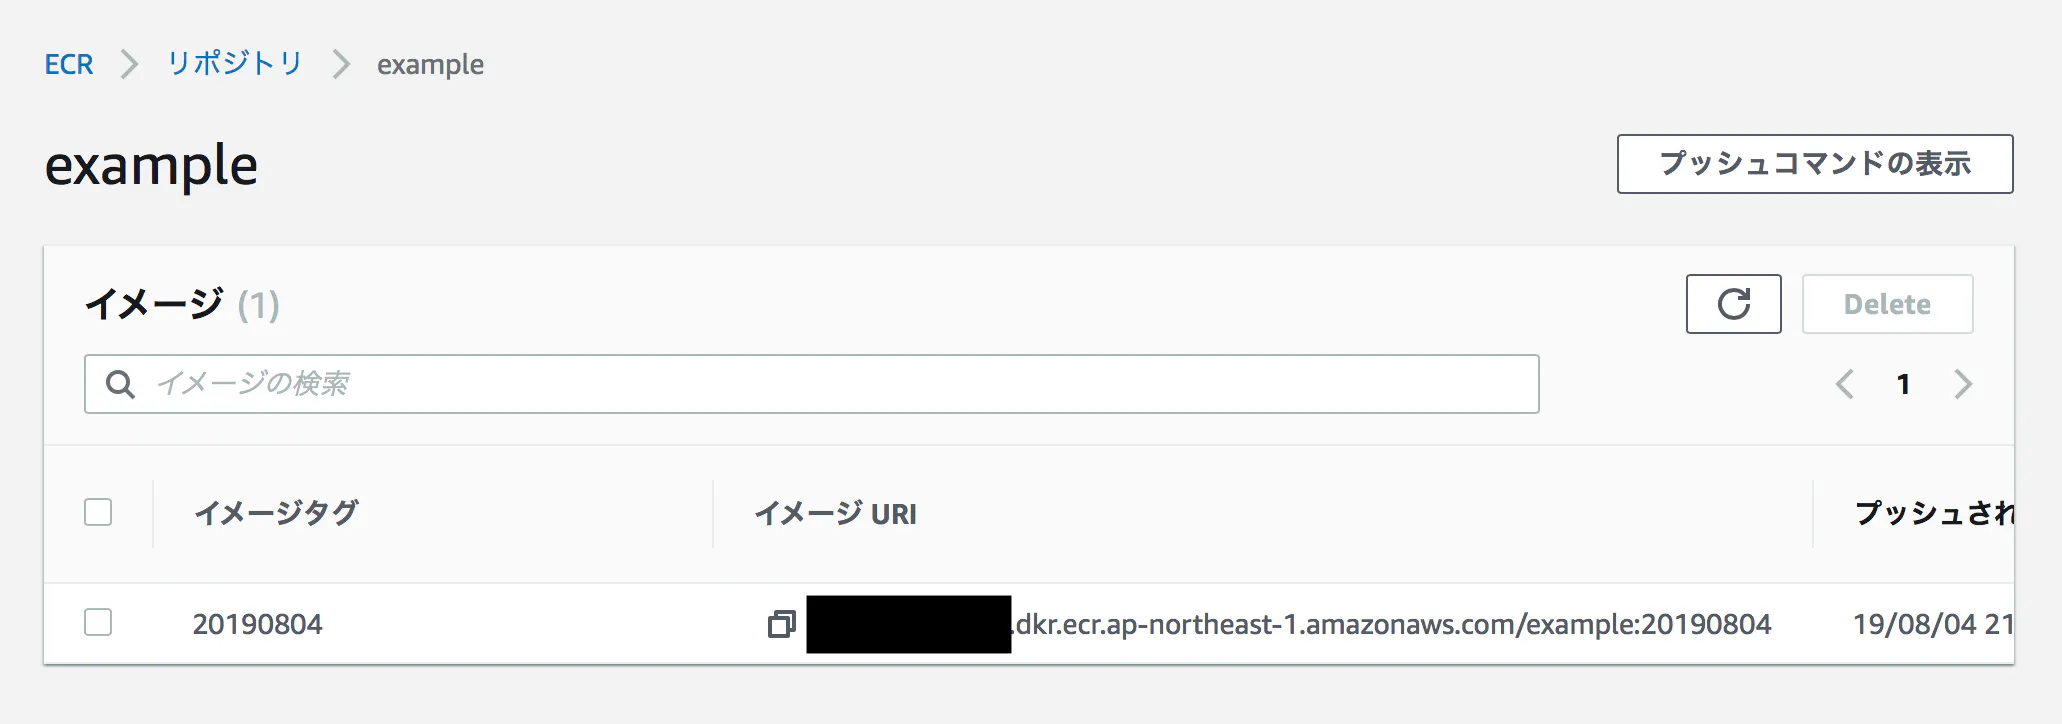Click the chevron between リポジトリ and example
This screenshot has height=724, width=2062.
(x=341, y=64)
